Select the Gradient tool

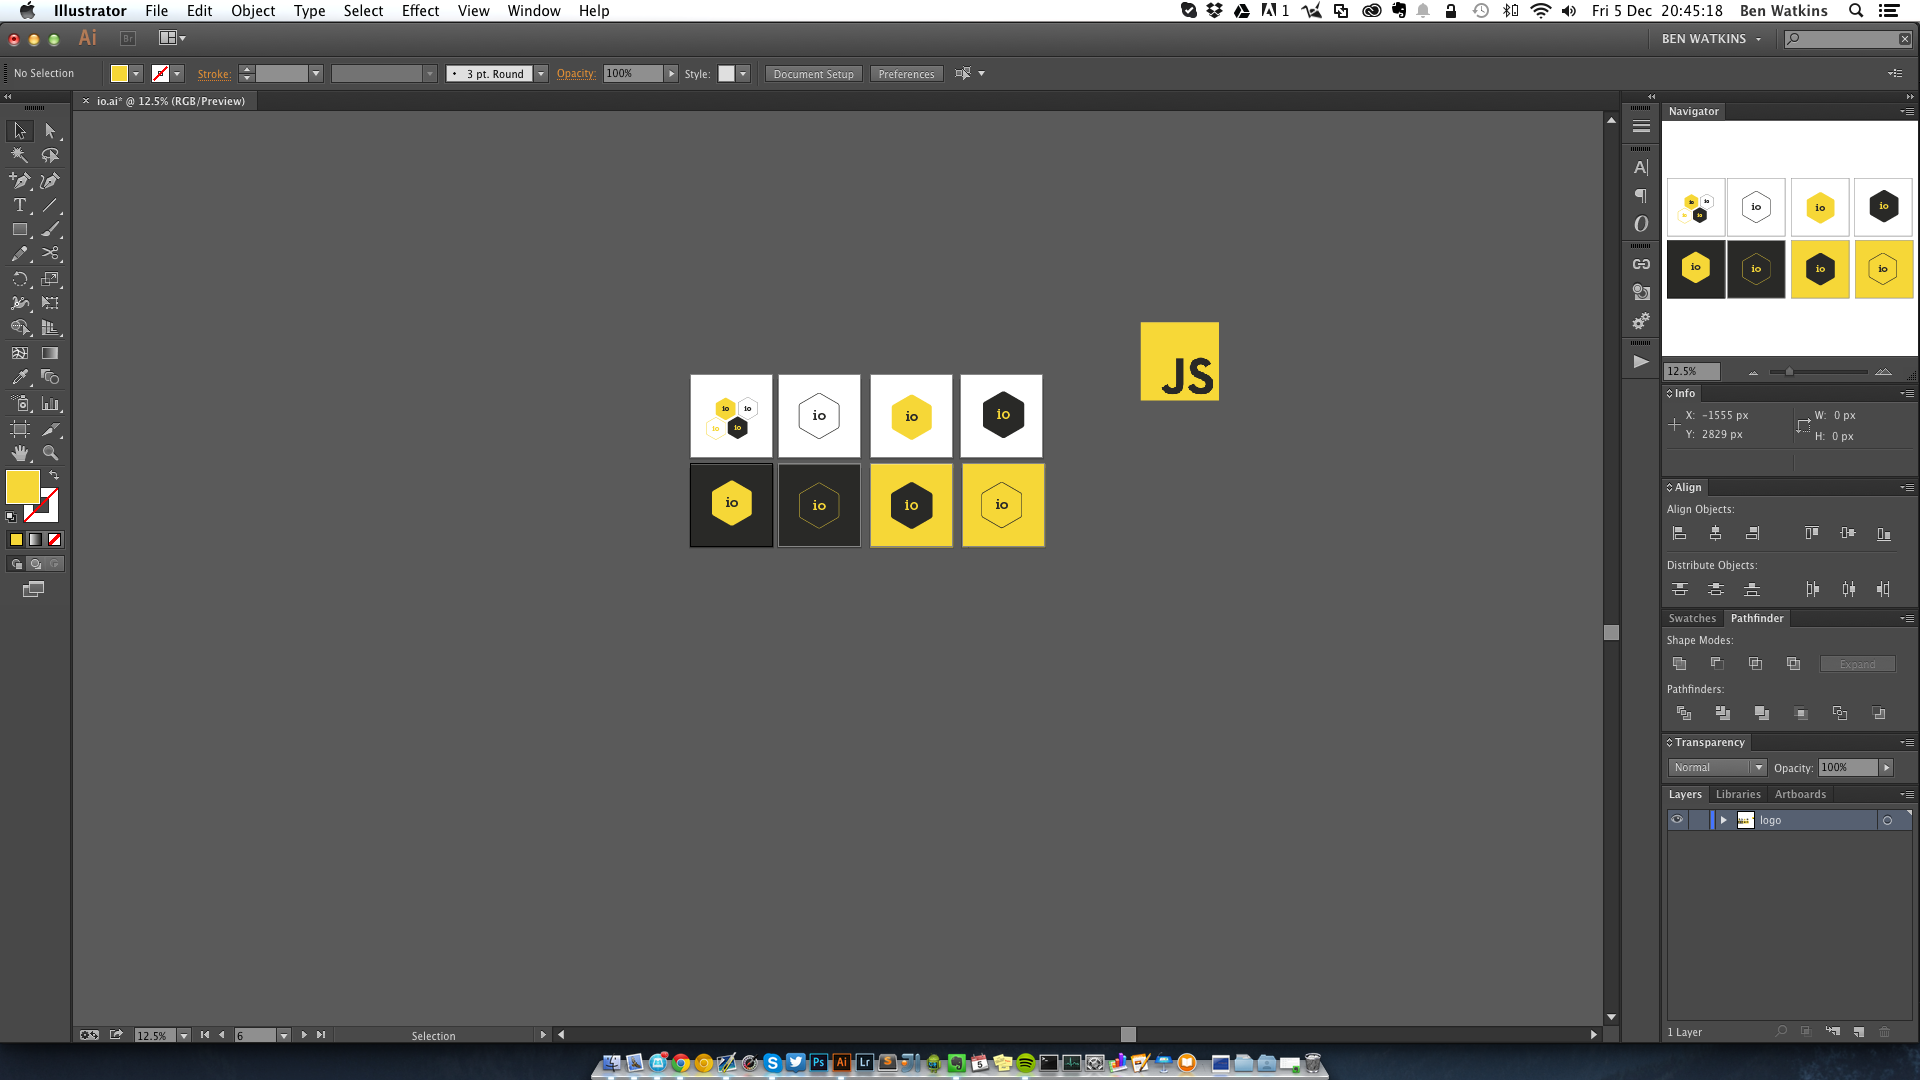[x=50, y=353]
